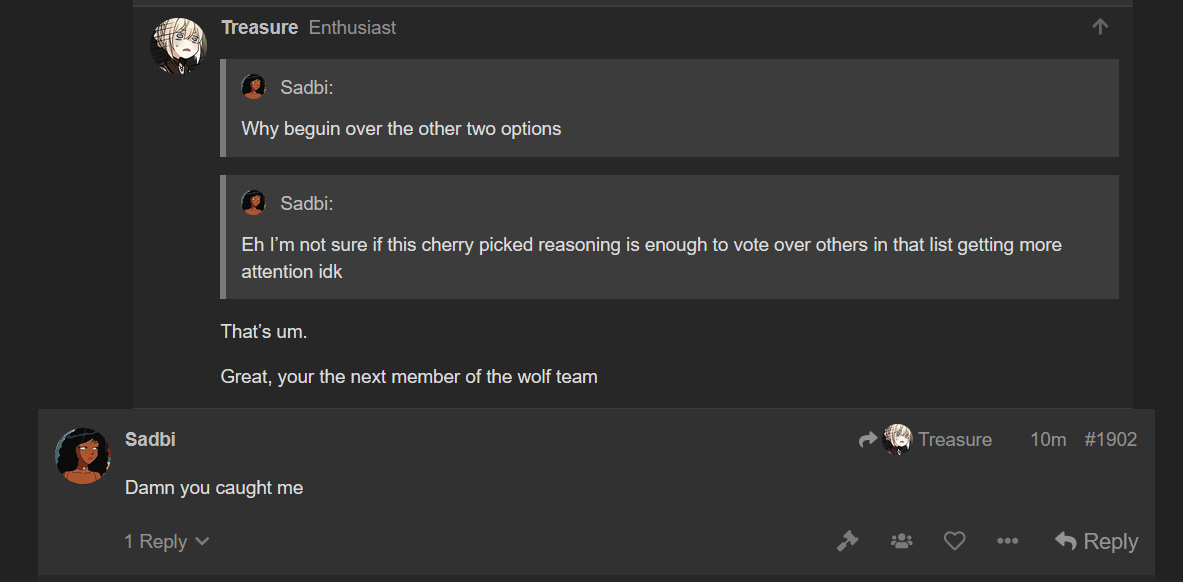
Task: Click post number #1902
Action: (1111, 439)
